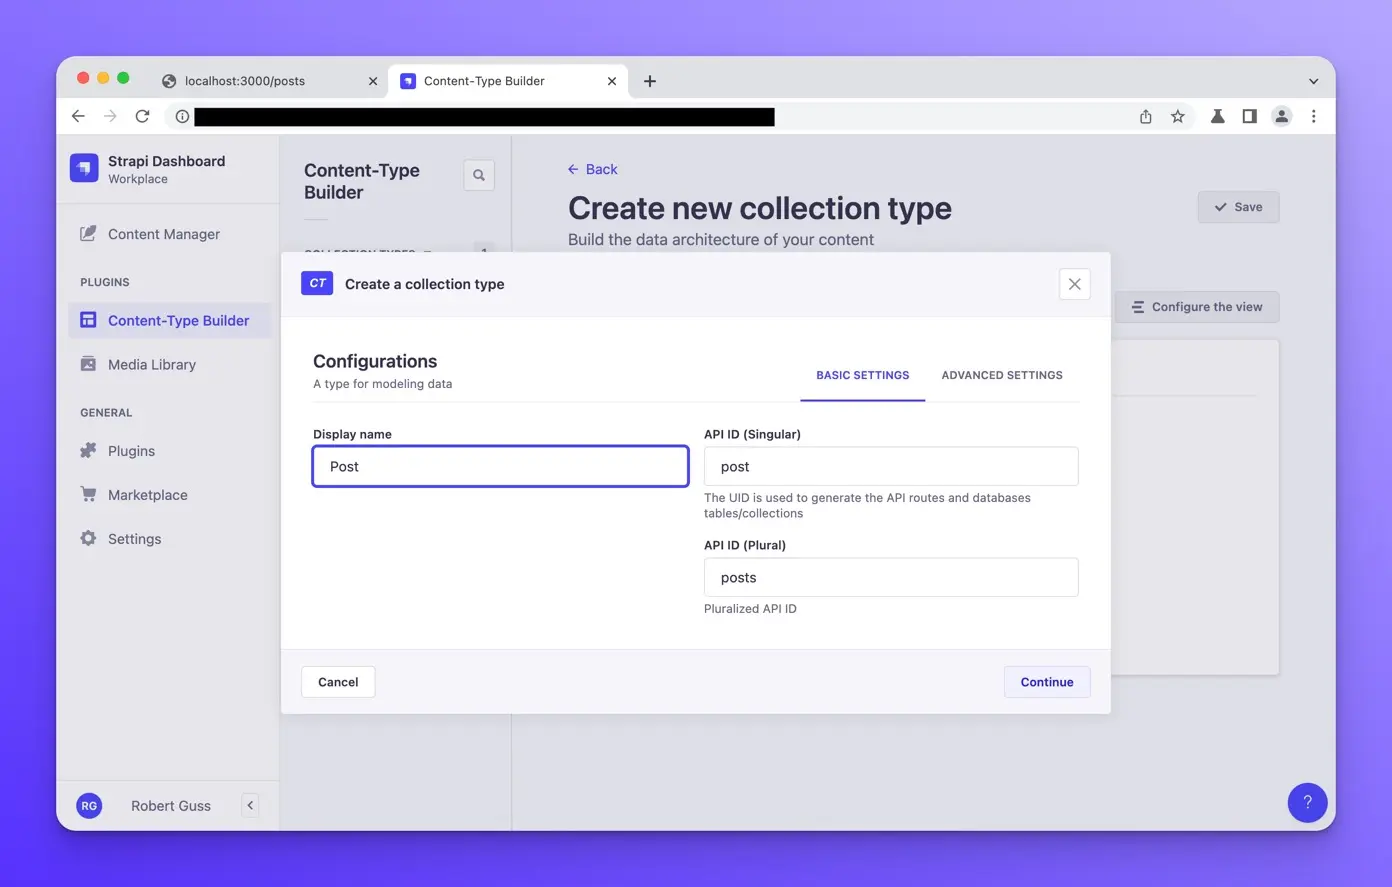
Task: Click the CT collection type badge
Action: [x=317, y=283]
